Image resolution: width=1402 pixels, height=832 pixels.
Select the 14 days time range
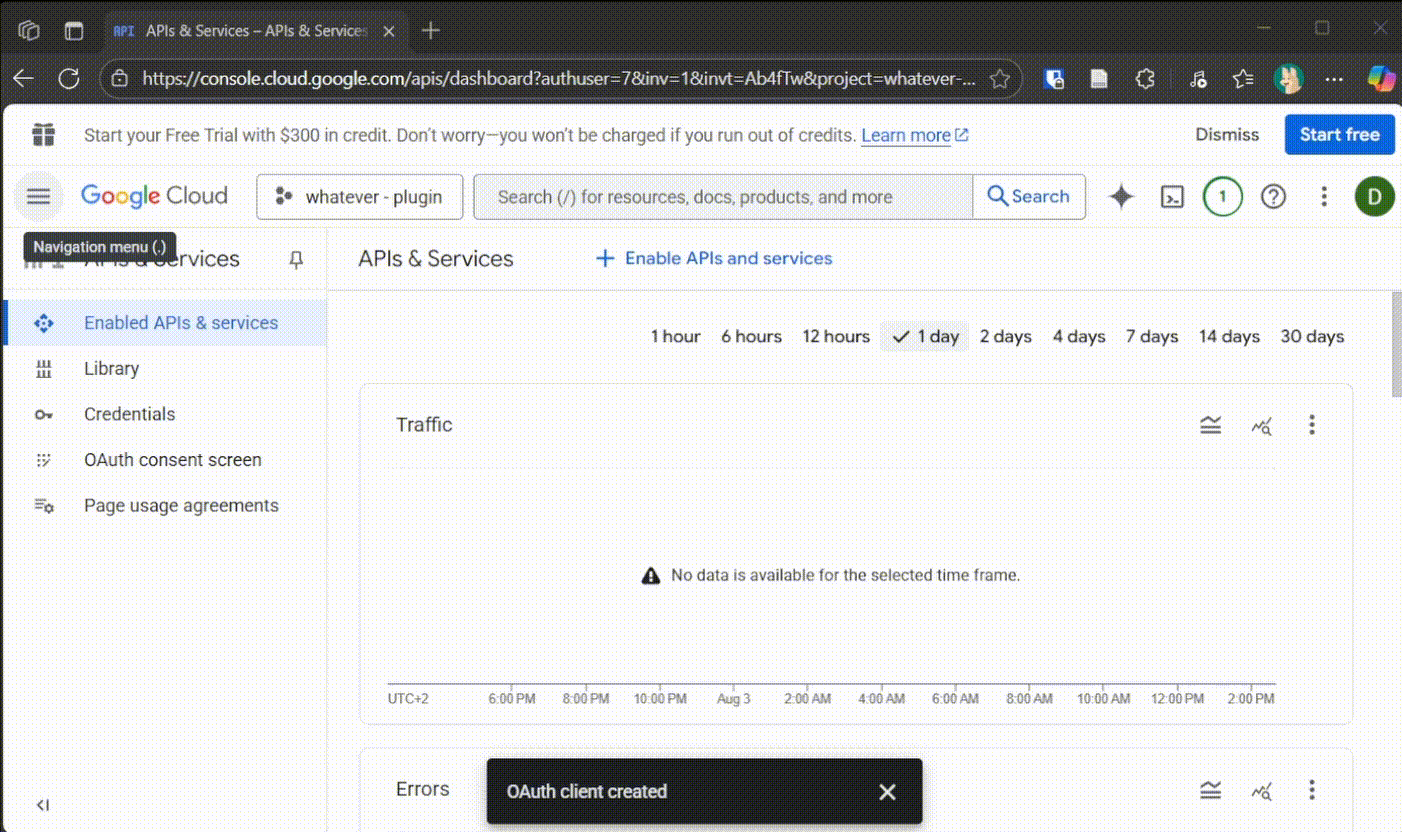pyautogui.click(x=1229, y=337)
